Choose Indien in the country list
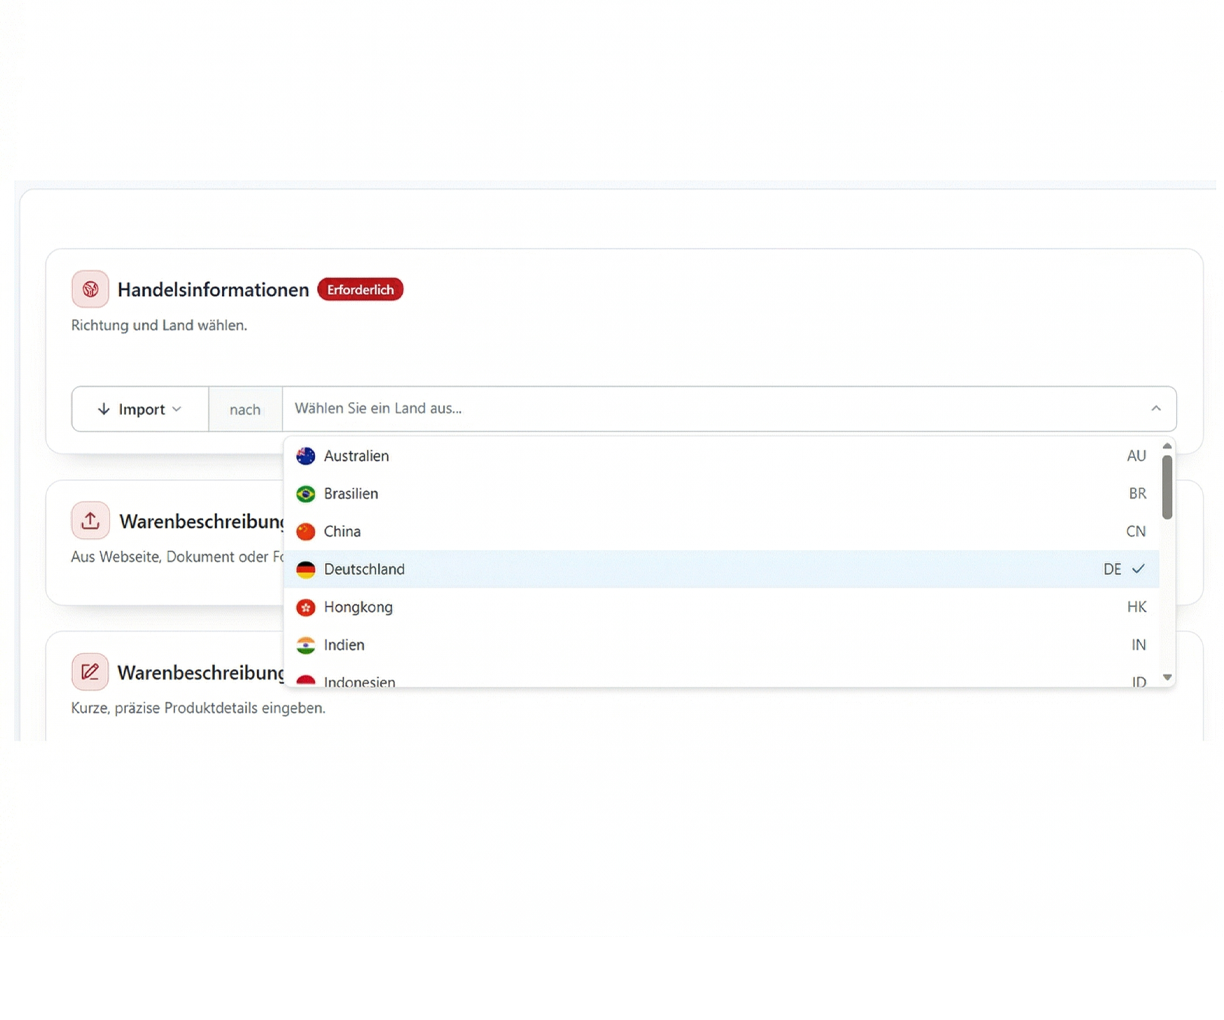Screen dimensions: 1224x1020 click(345, 646)
